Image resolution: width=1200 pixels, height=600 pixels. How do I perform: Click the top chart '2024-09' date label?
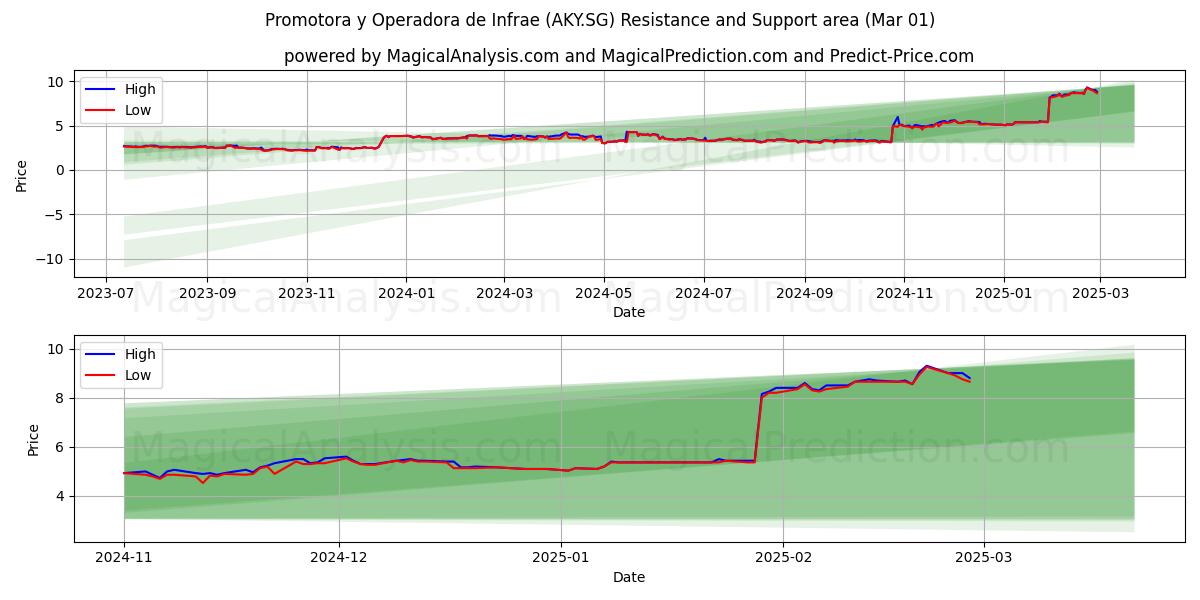pos(805,293)
